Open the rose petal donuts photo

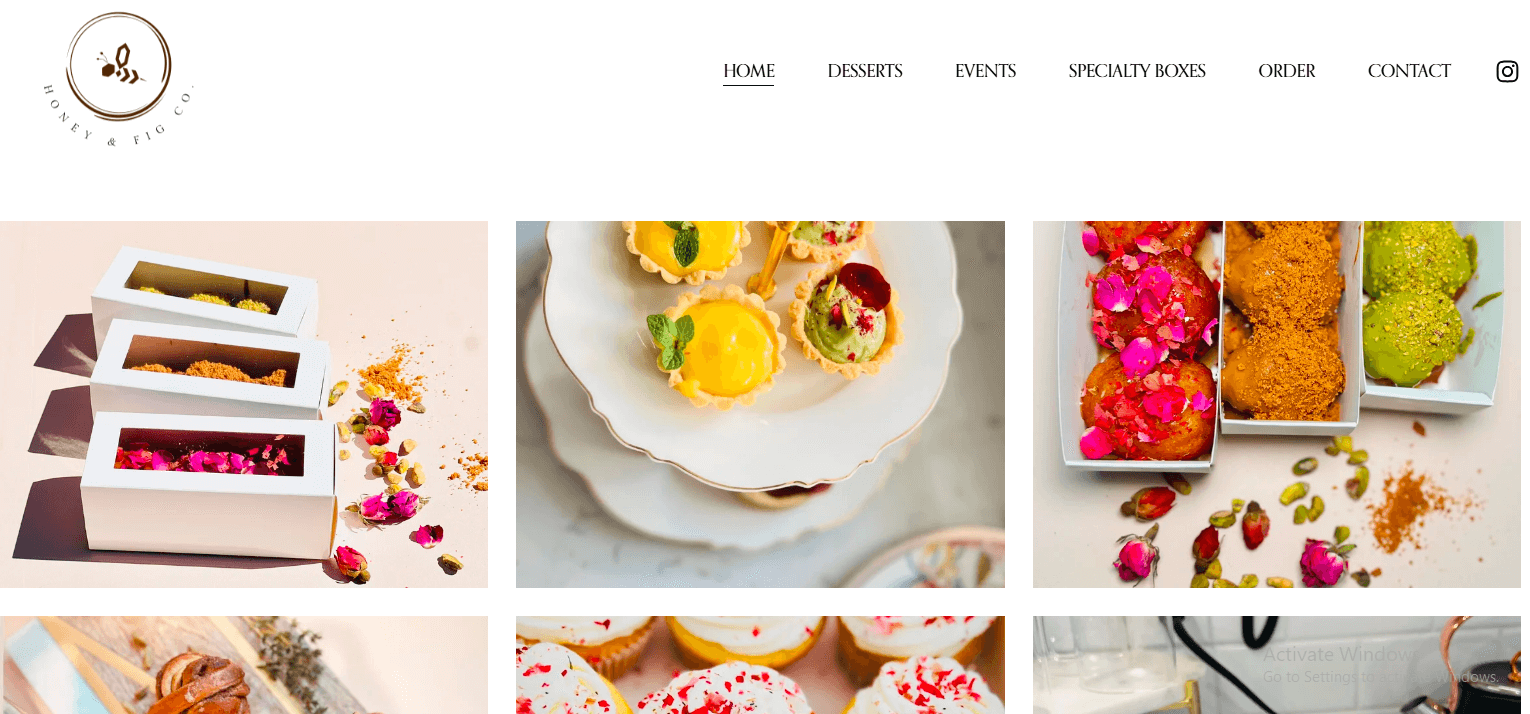tap(1277, 404)
